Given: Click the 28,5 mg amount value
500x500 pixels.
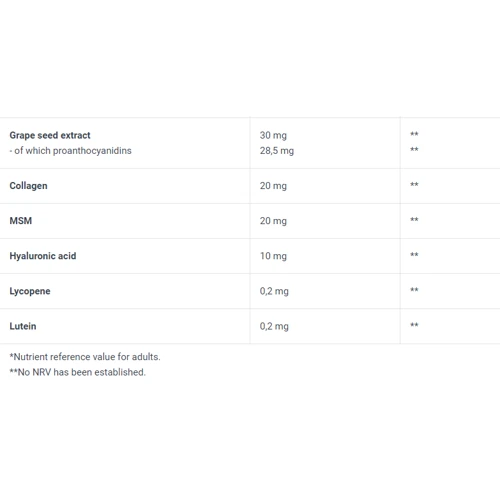Looking at the screenshot, I should (x=277, y=151).
